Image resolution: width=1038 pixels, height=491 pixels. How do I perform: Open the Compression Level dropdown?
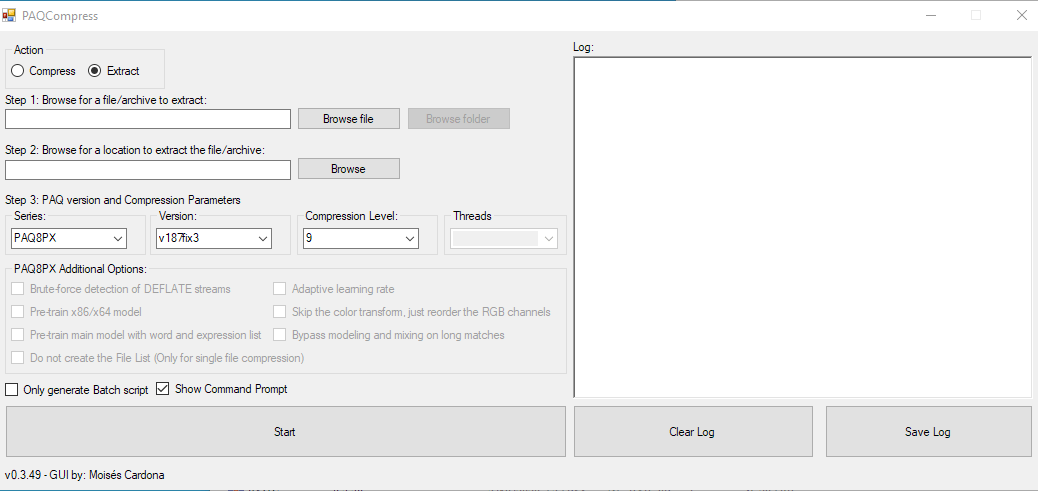coord(360,238)
